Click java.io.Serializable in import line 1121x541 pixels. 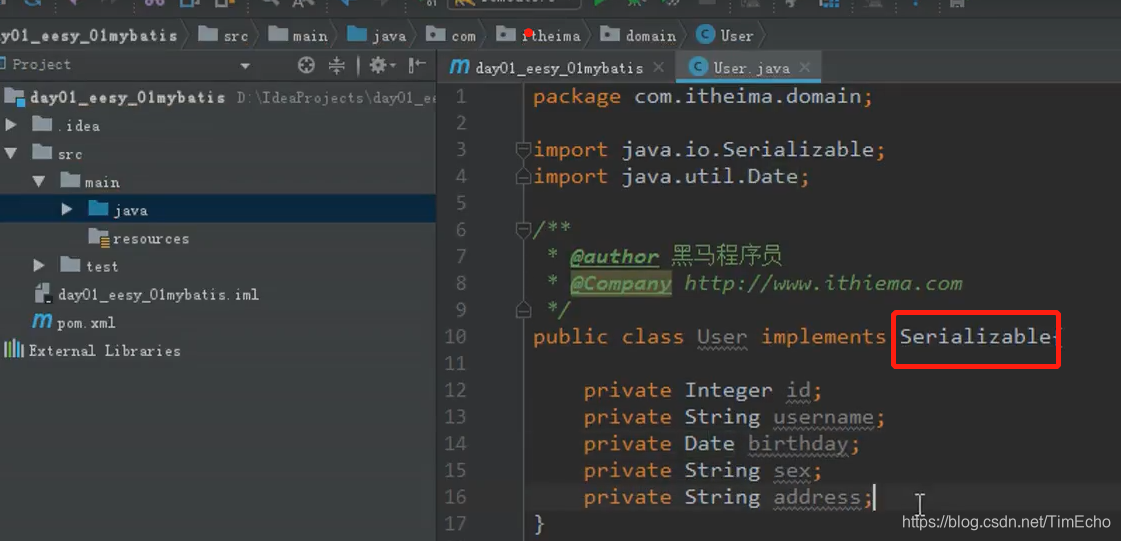point(747,150)
